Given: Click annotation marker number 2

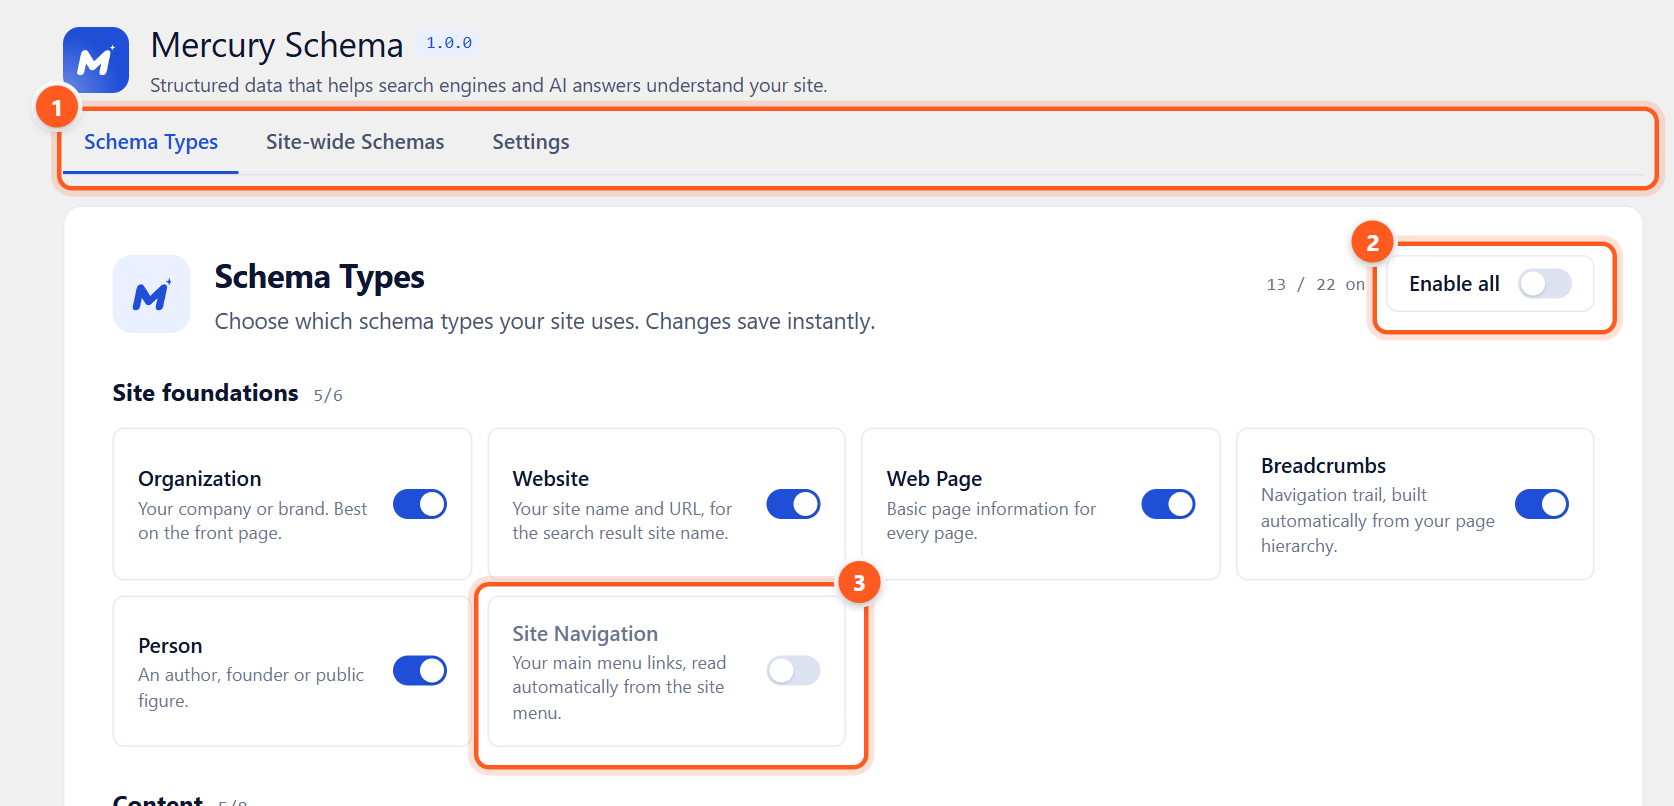Looking at the screenshot, I should (x=1372, y=242).
